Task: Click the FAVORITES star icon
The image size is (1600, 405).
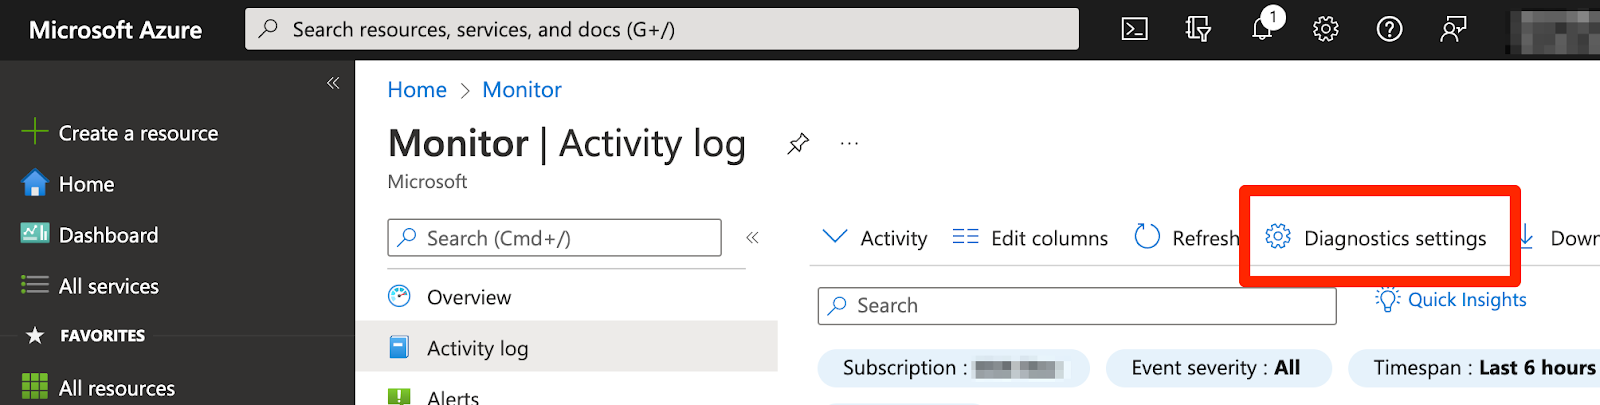Action: click(x=35, y=336)
